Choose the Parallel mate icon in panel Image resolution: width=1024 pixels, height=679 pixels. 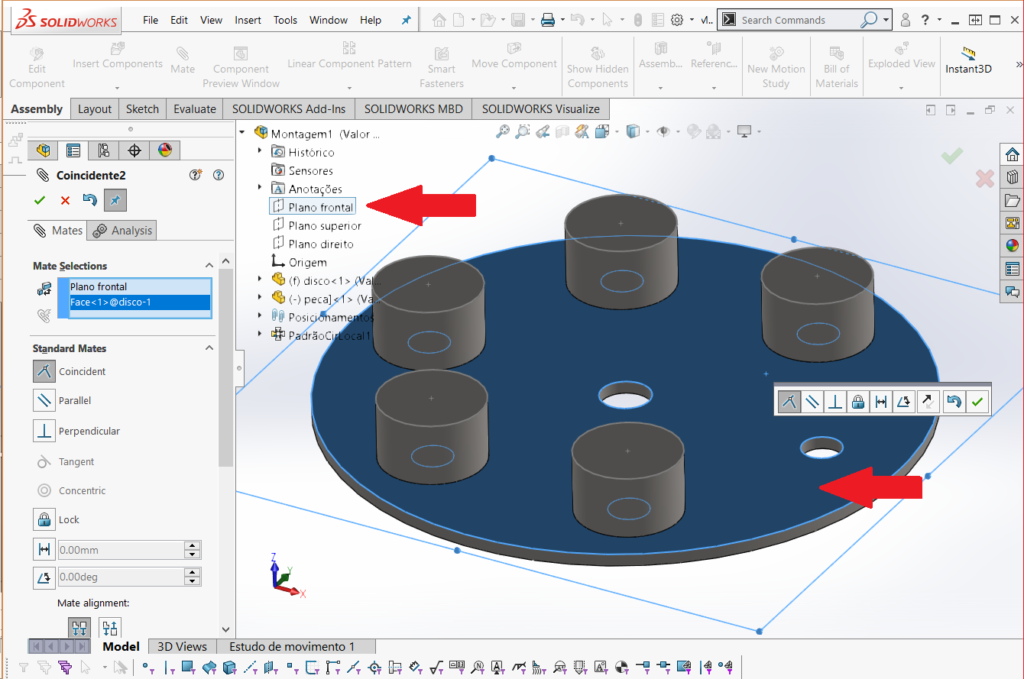(44, 401)
